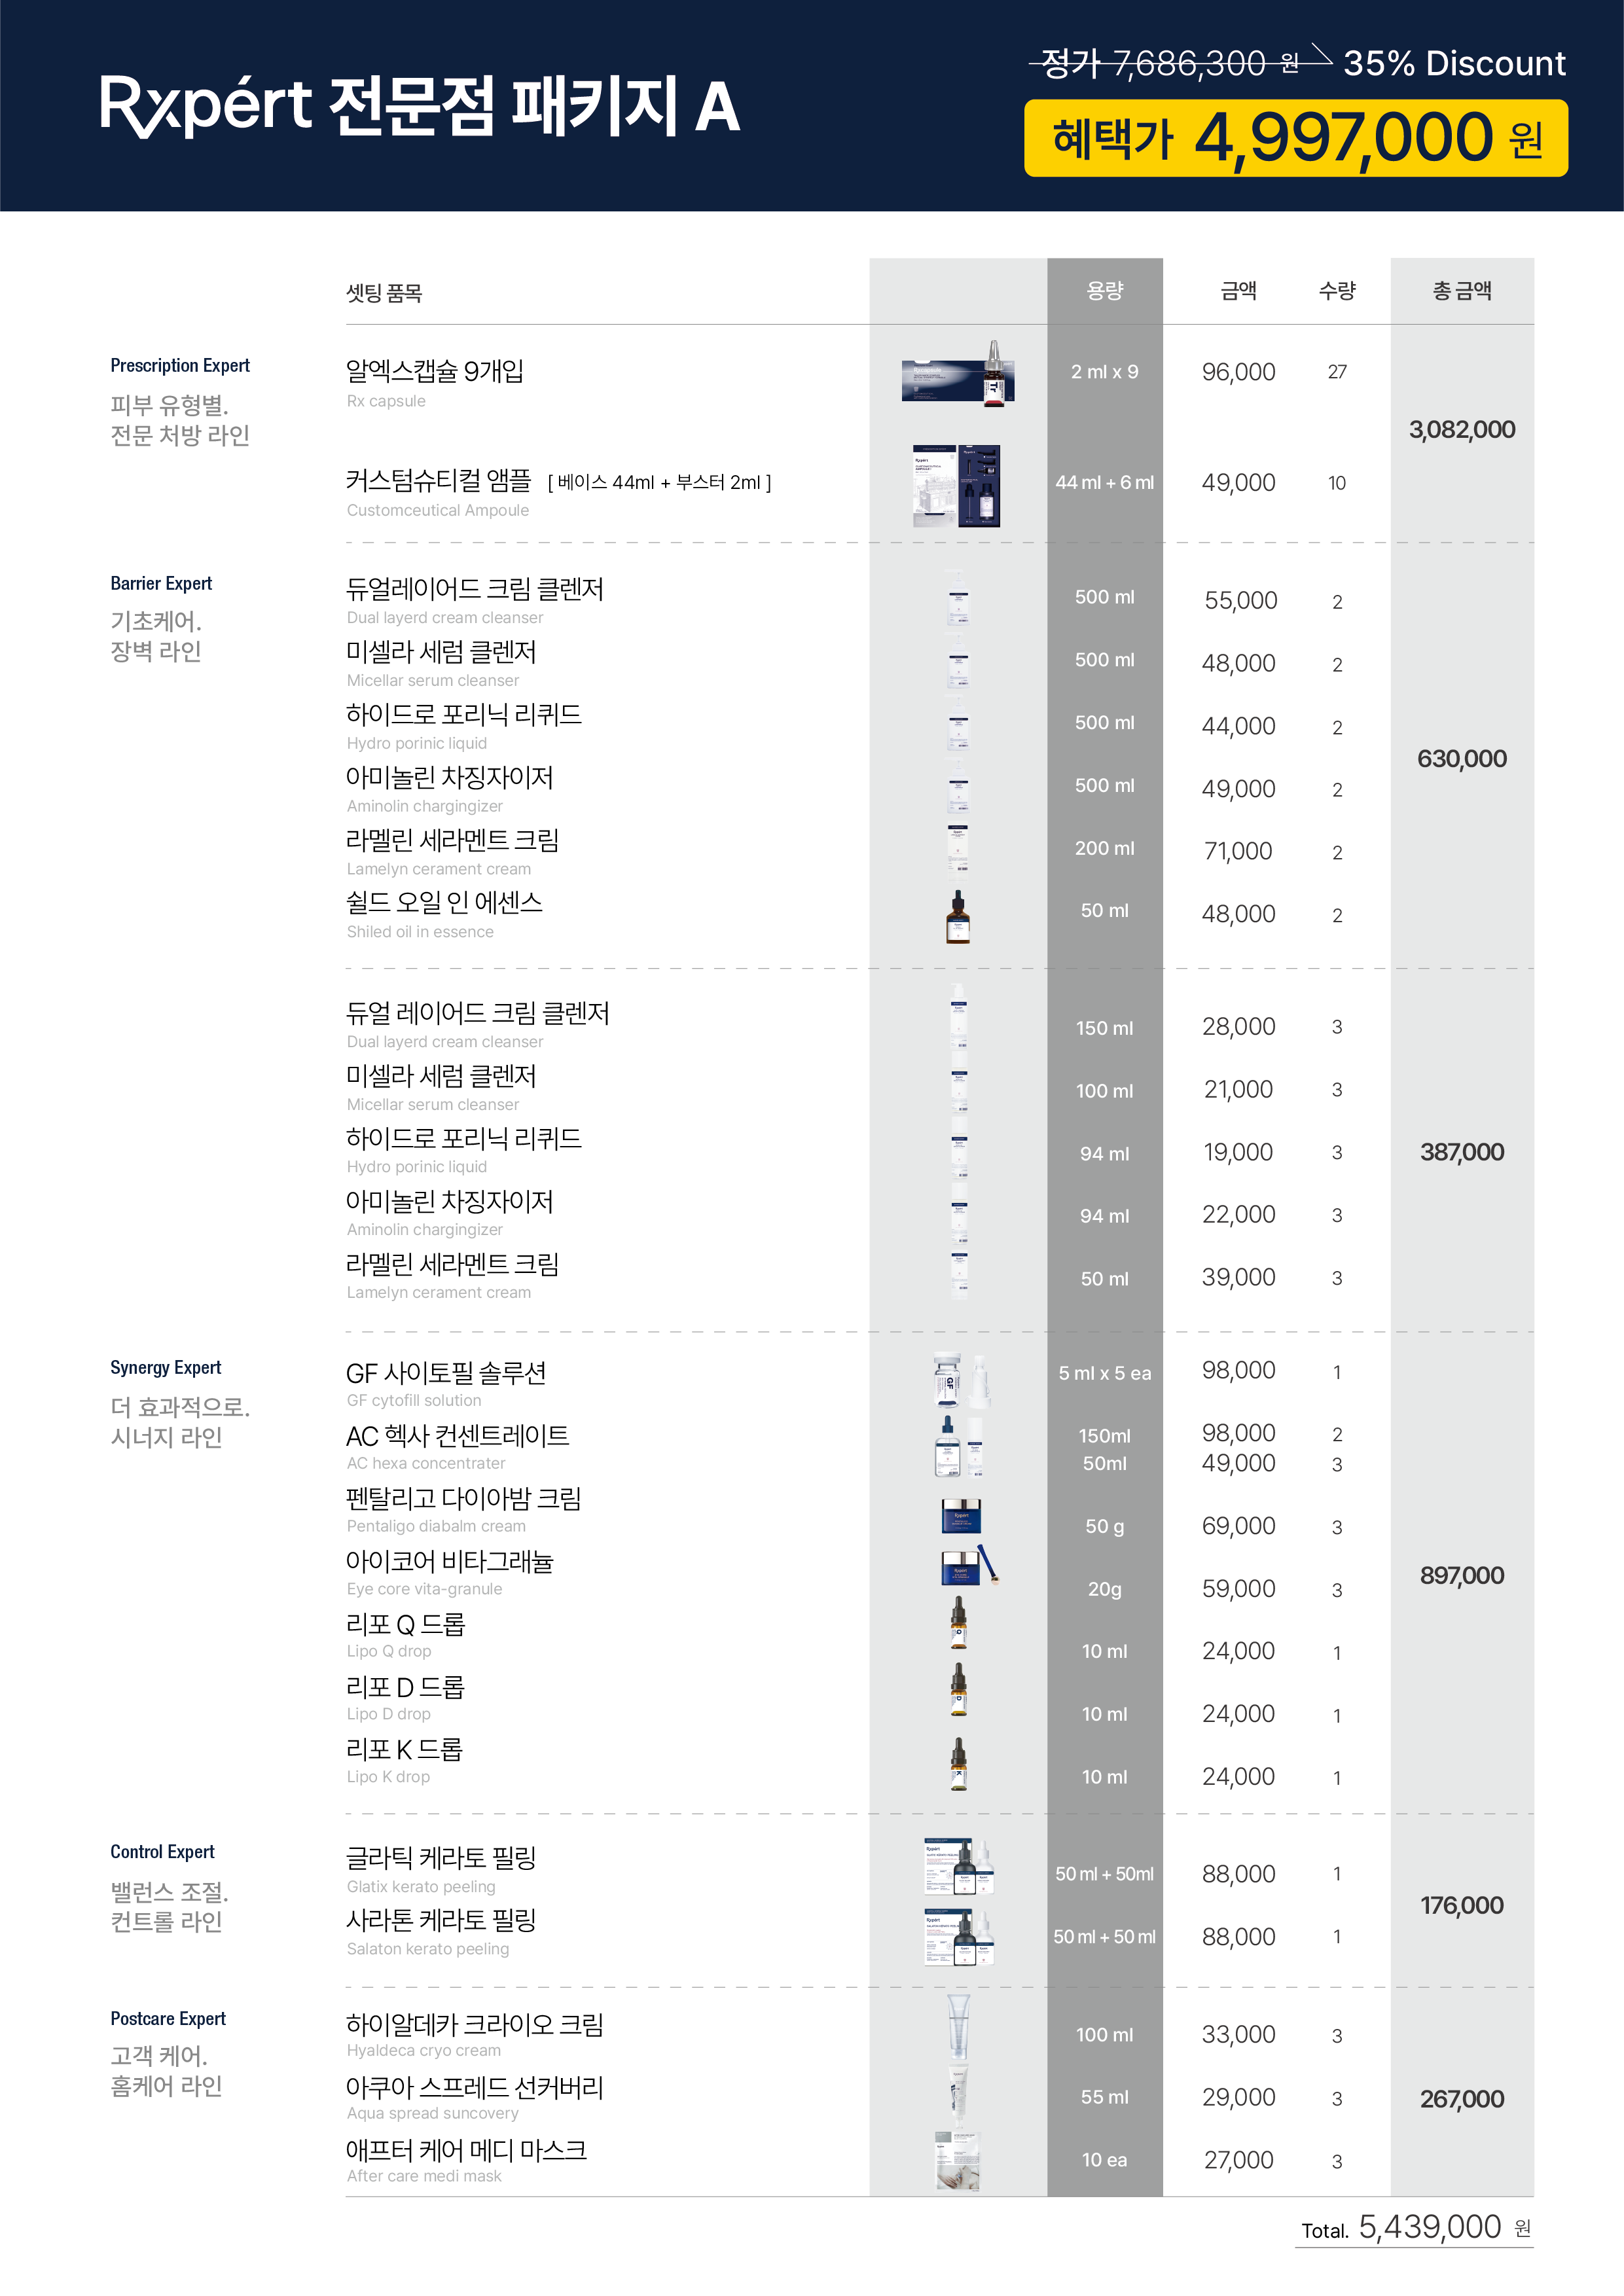Click the Prescription Expert section label

180,366
